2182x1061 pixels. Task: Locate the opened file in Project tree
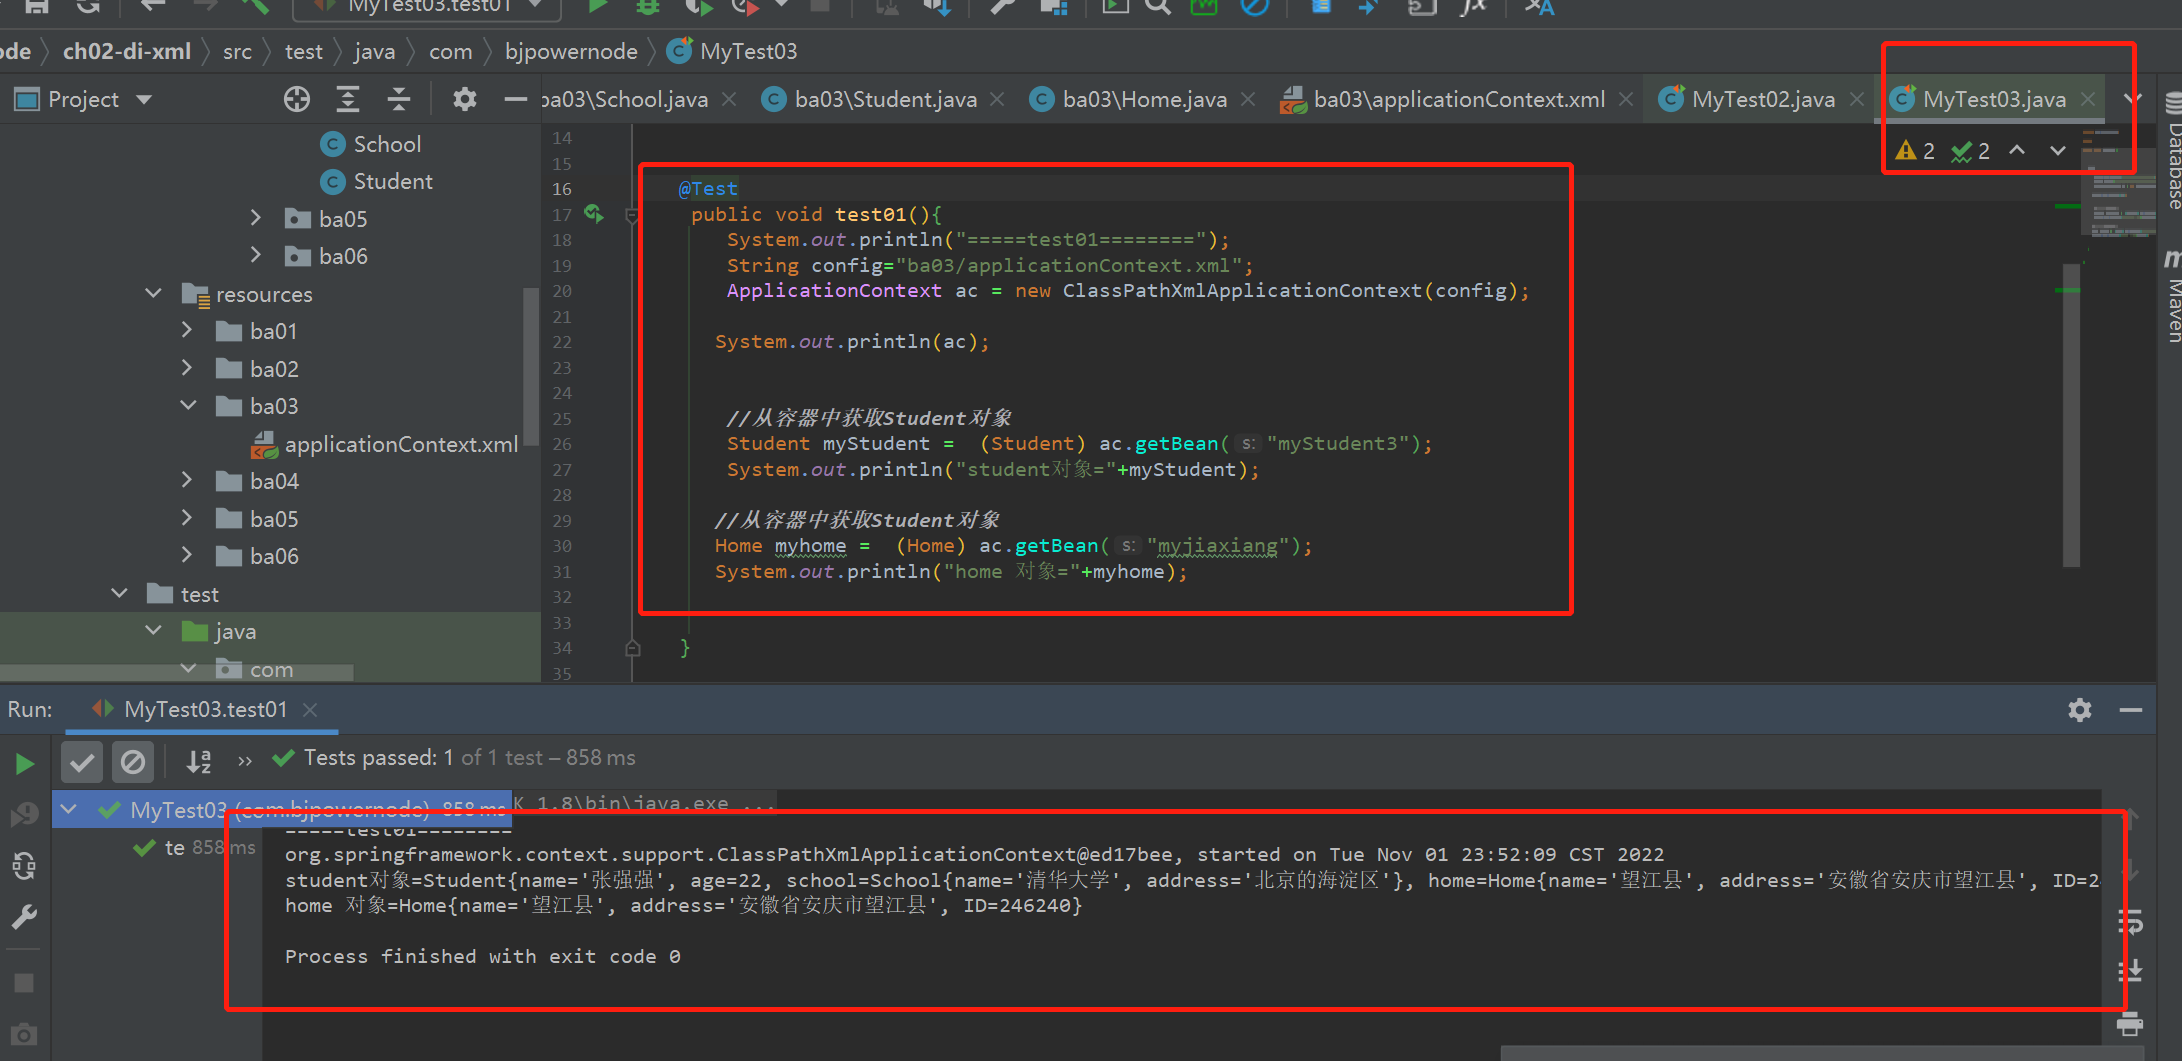(297, 99)
